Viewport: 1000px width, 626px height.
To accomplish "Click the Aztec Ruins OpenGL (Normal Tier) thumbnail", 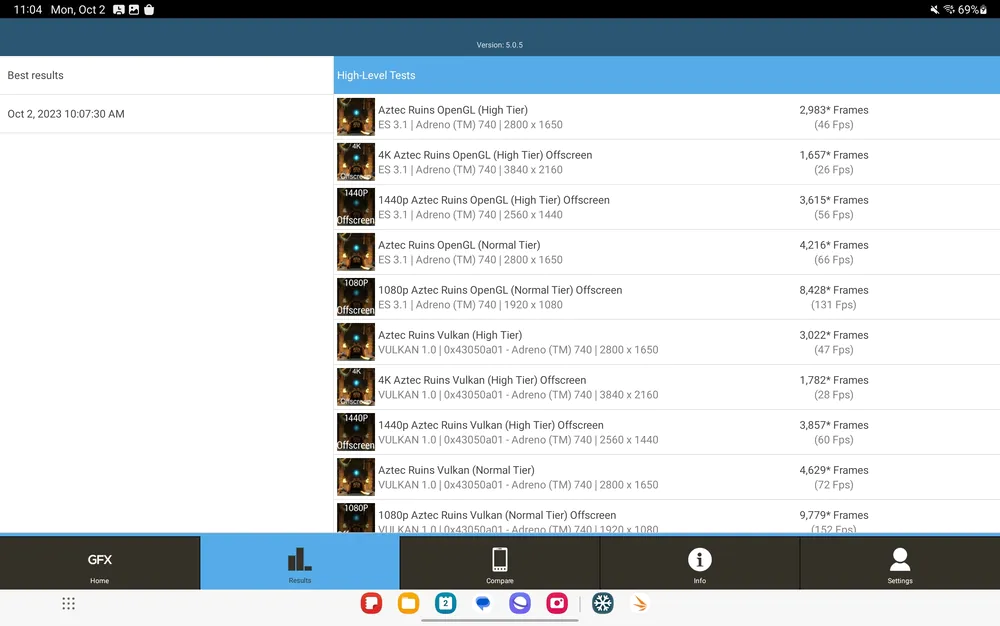I will tap(356, 252).
